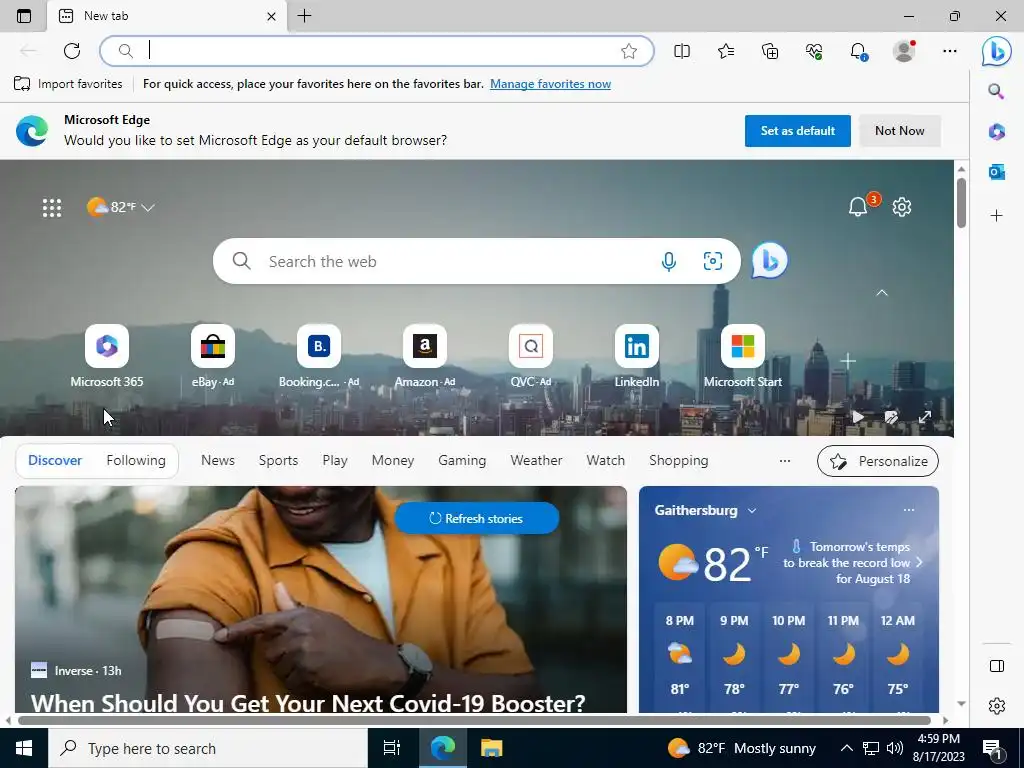Open weather card more options ellipsis

point(908,510)
